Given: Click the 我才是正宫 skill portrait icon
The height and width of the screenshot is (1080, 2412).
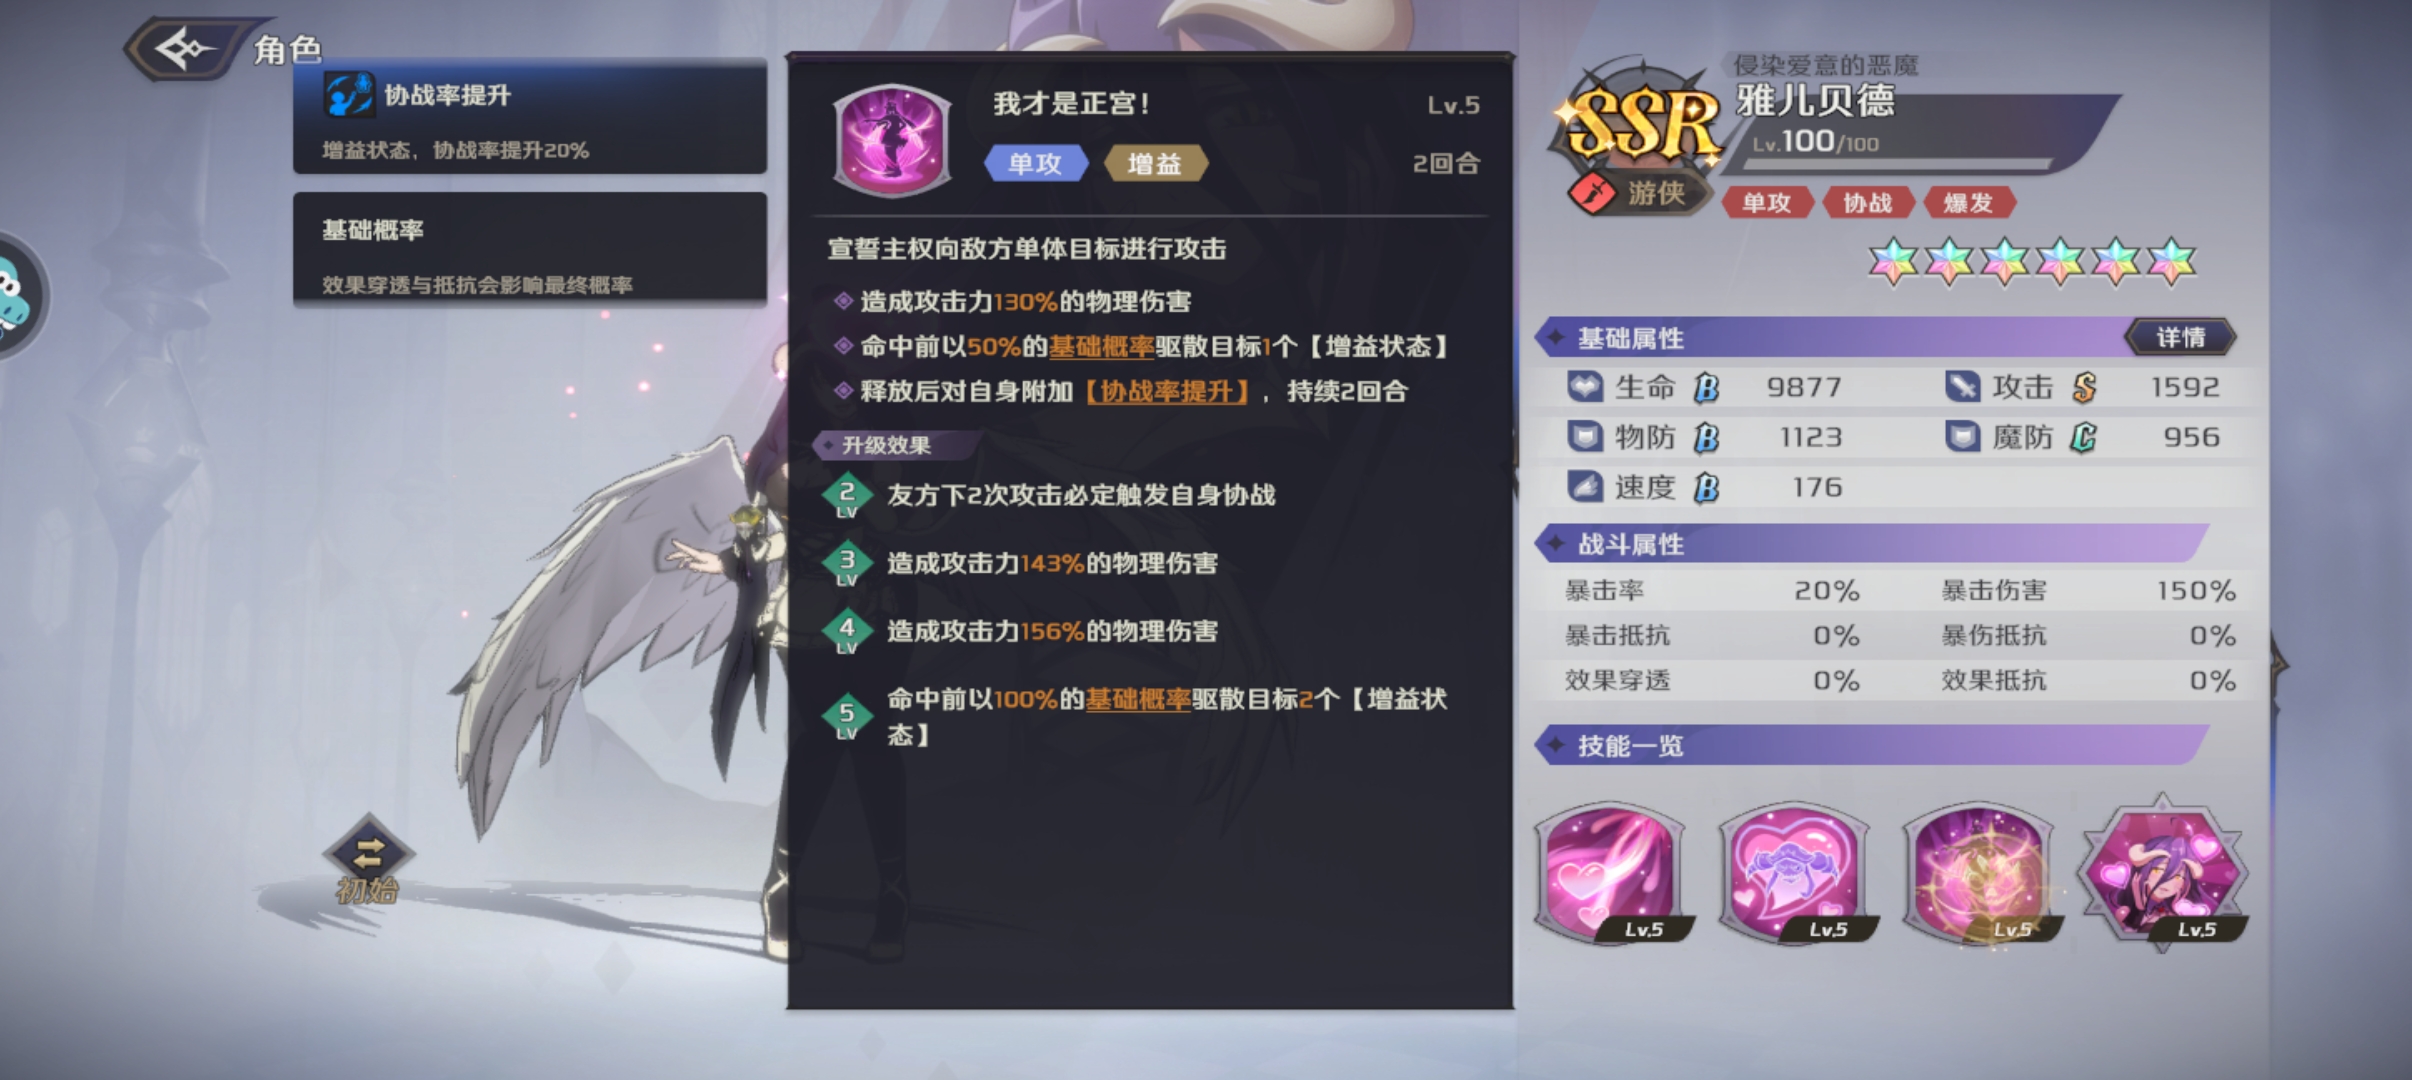Looking at the screenshot, I should point(892,139).
